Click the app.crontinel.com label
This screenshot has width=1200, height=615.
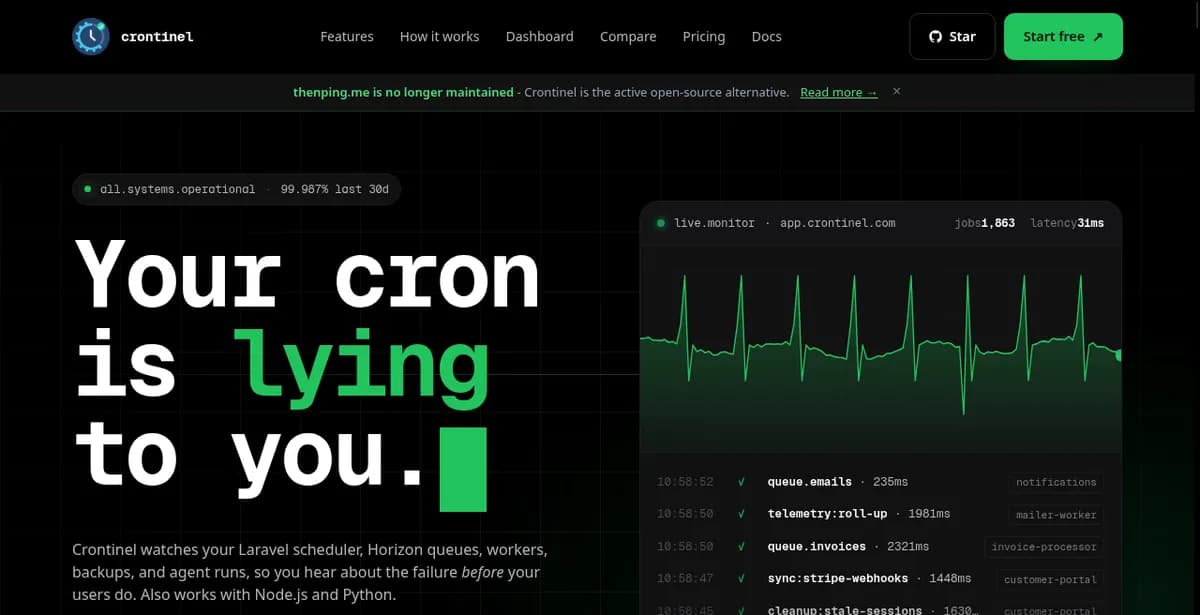click(838, 223)
